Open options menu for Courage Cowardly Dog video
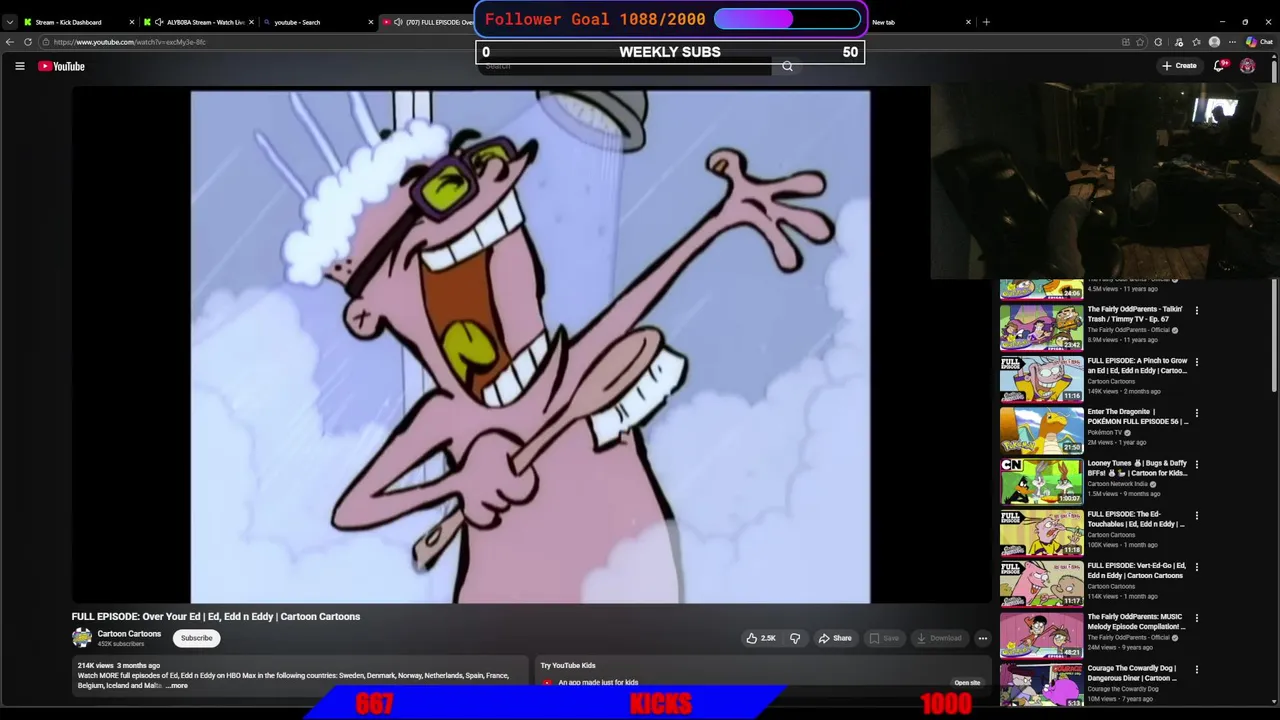The height and width of the screenshot is (720, 1280). coord(1196,670)
